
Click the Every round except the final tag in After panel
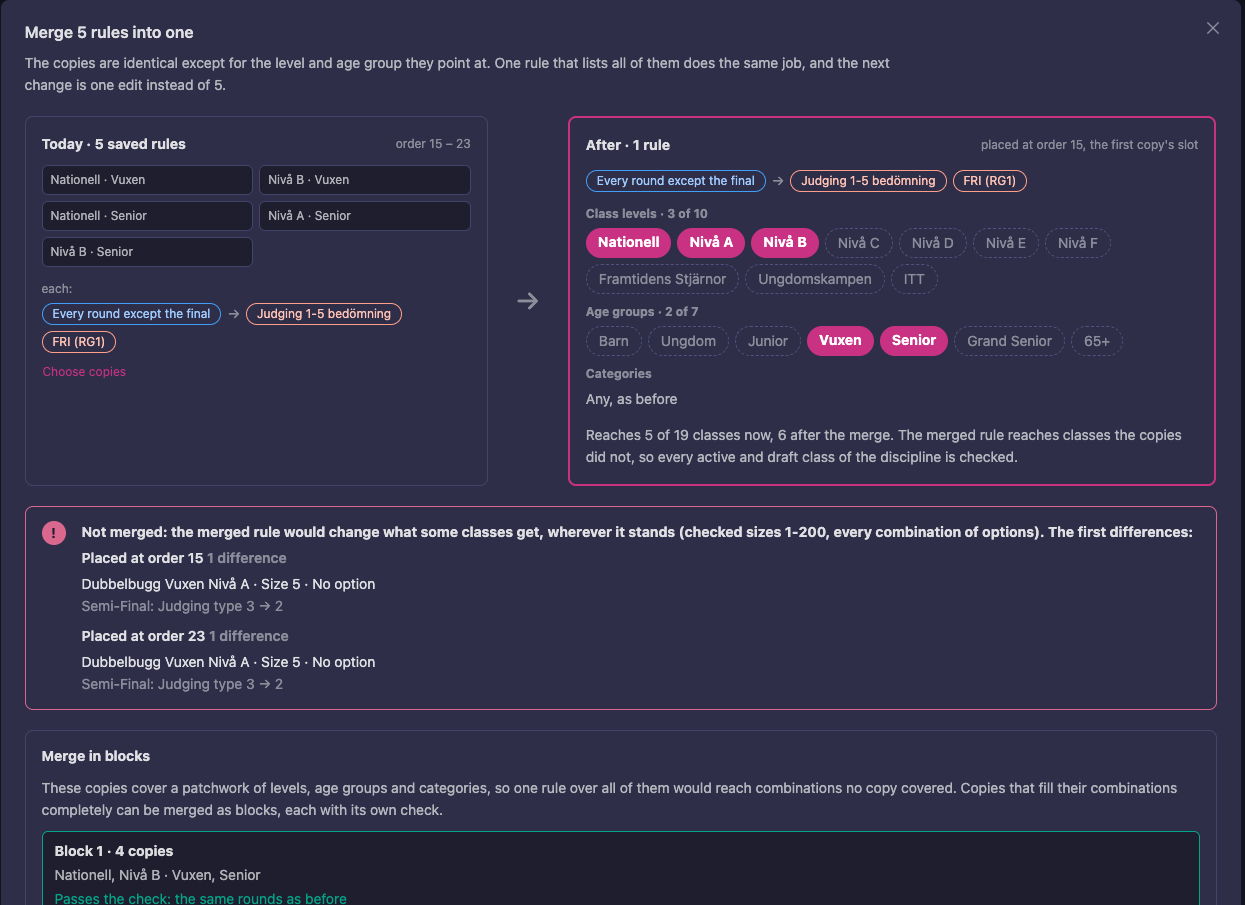pyautogui.click(x=676, y=181)
